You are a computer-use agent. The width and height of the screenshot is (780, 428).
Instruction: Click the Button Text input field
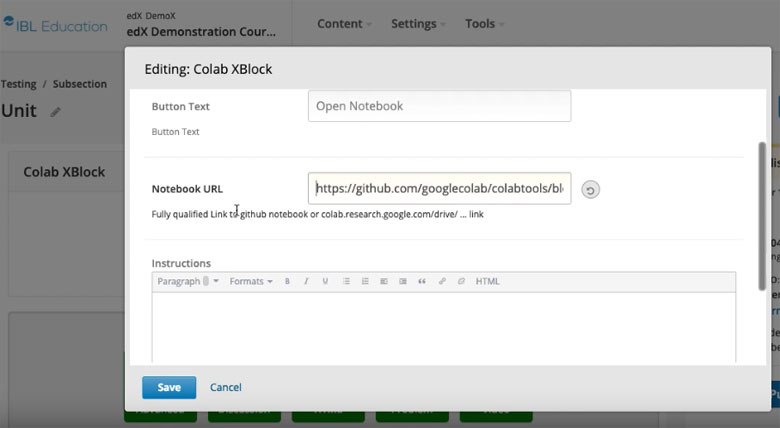click(439, 106)
